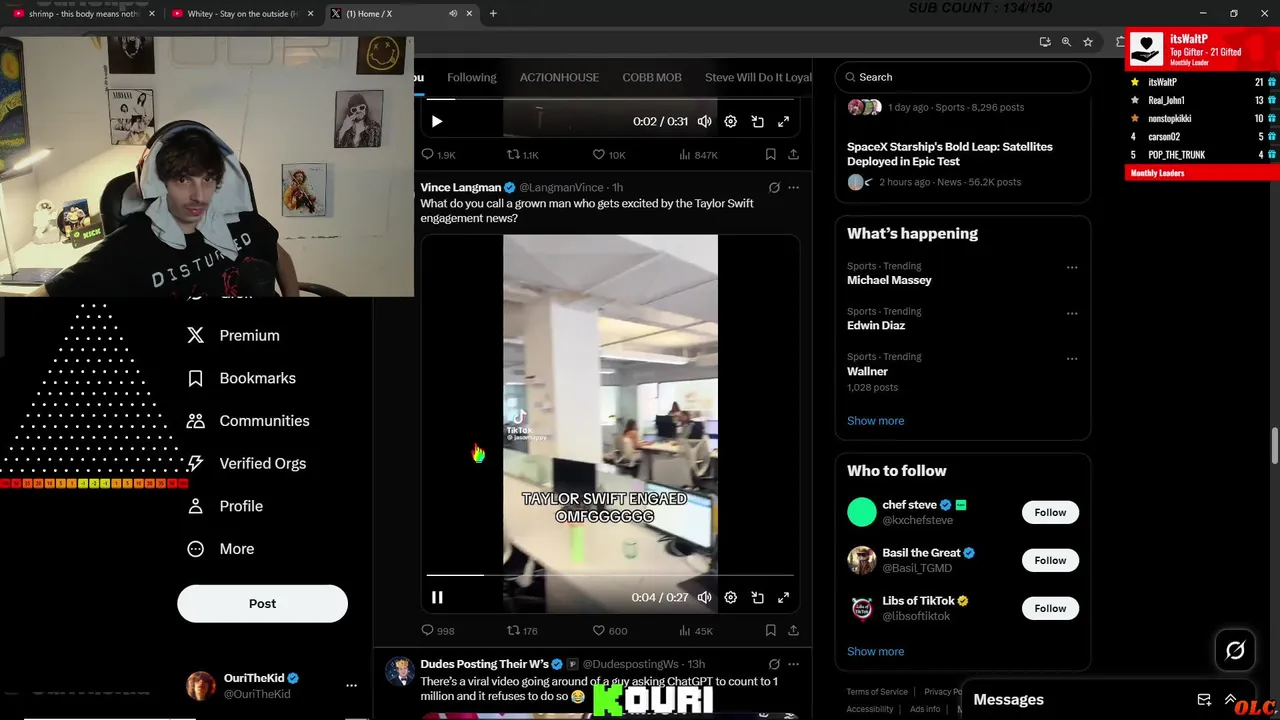Open SpaceX Starship's Bold Leap story

click(950, 154)
